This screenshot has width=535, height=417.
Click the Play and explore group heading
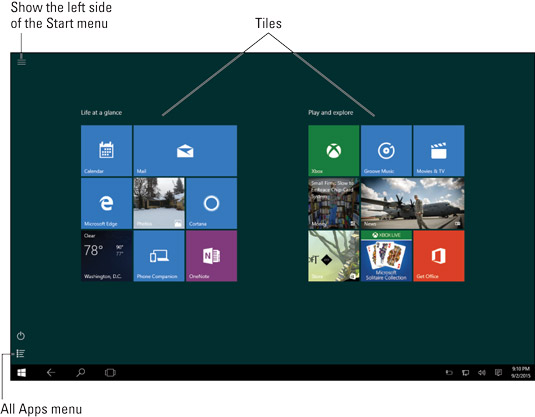click(331, 113)
